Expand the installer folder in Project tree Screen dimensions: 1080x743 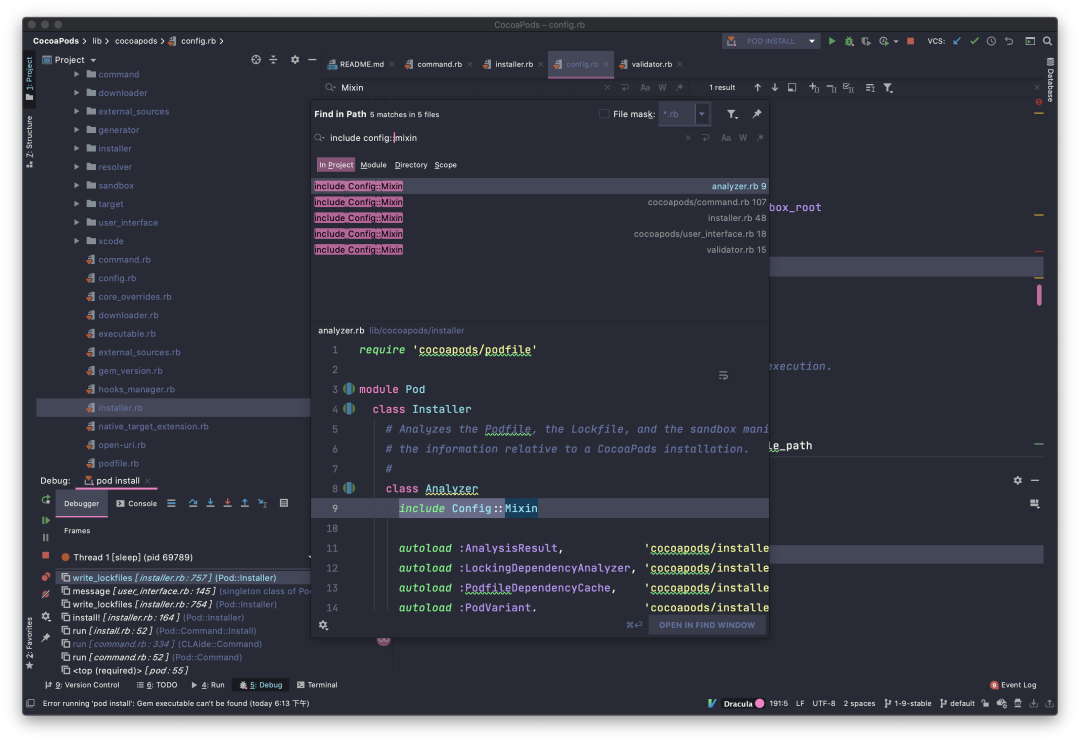tap(77, 149)
